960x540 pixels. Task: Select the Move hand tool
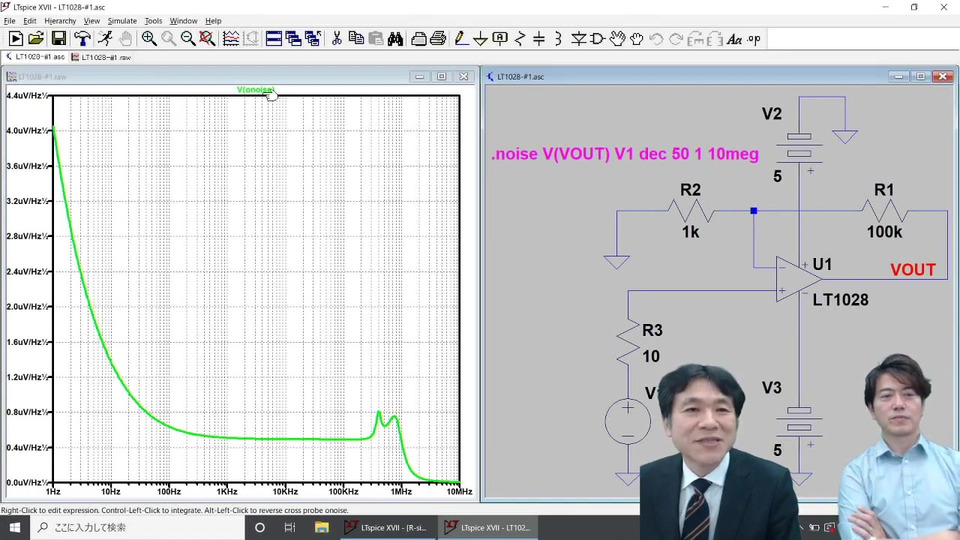coord(617,39)
